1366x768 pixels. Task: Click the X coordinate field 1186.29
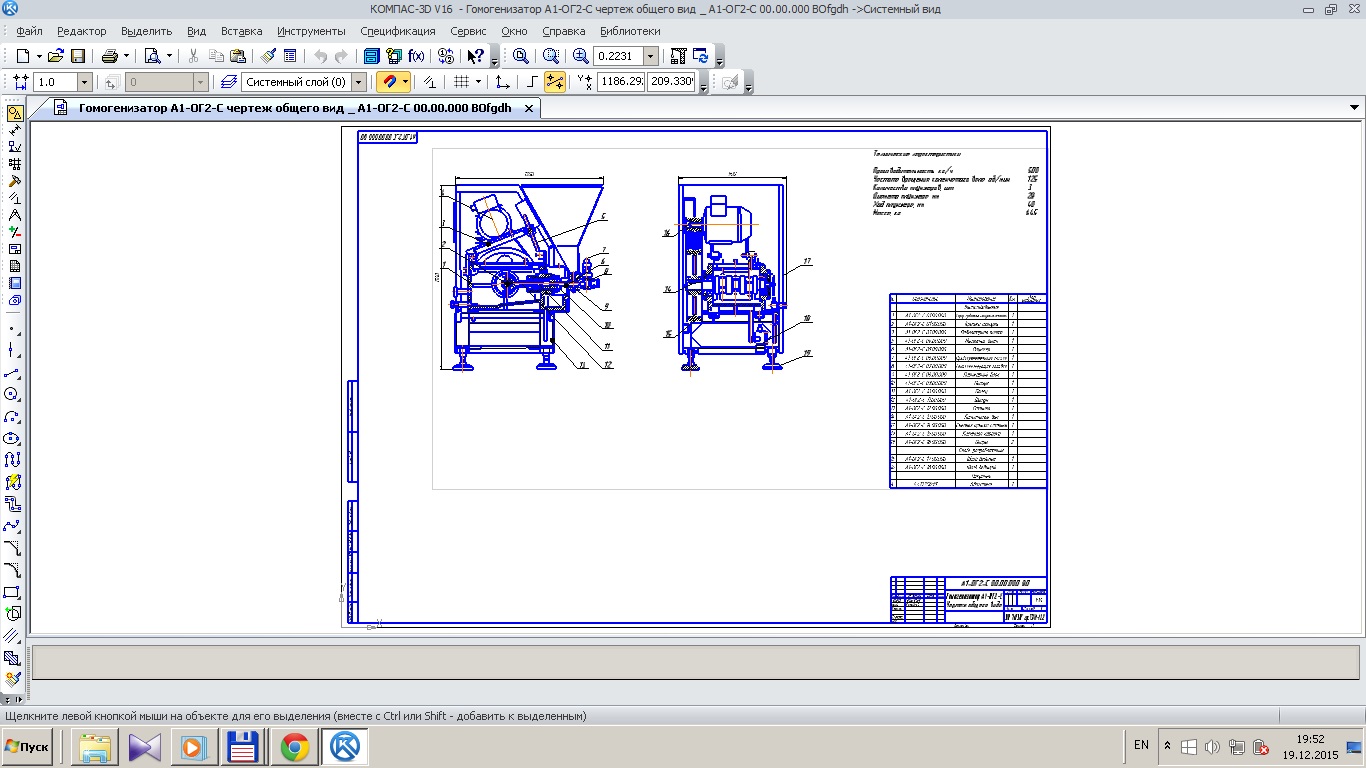[621, 82]
